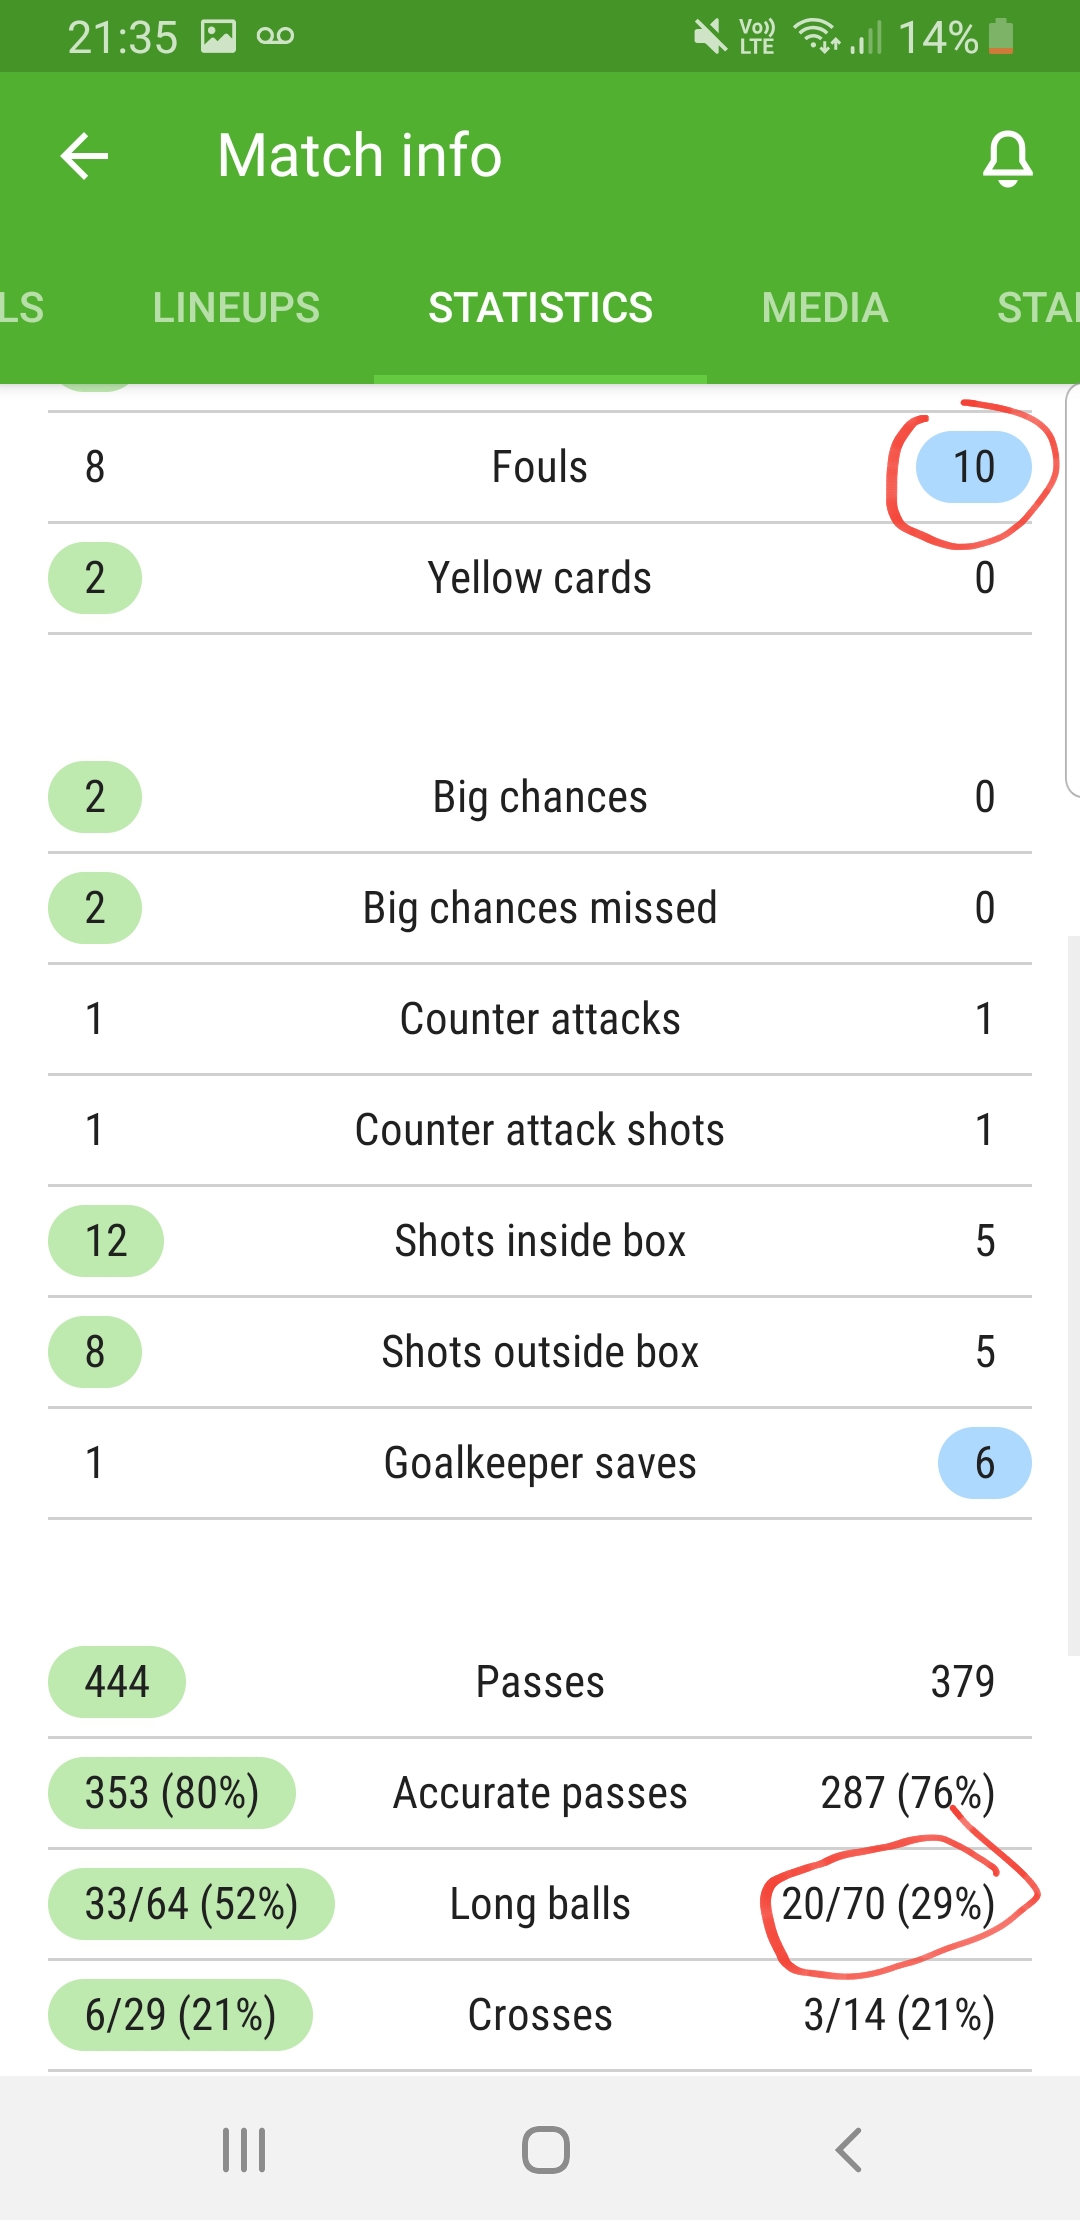Tap the Accurate passes 353 (80%) badge
The height and width of the screenshot is (2220, 1080).
172,1793
